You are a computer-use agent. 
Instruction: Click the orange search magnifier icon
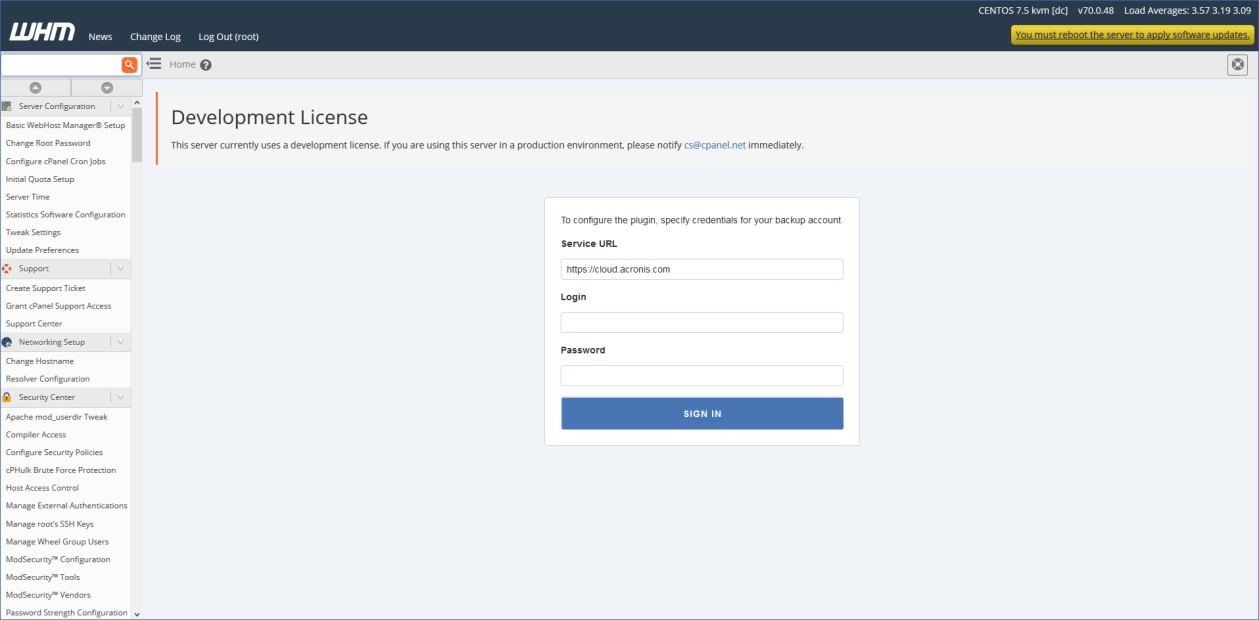click(x=129, y=65)
